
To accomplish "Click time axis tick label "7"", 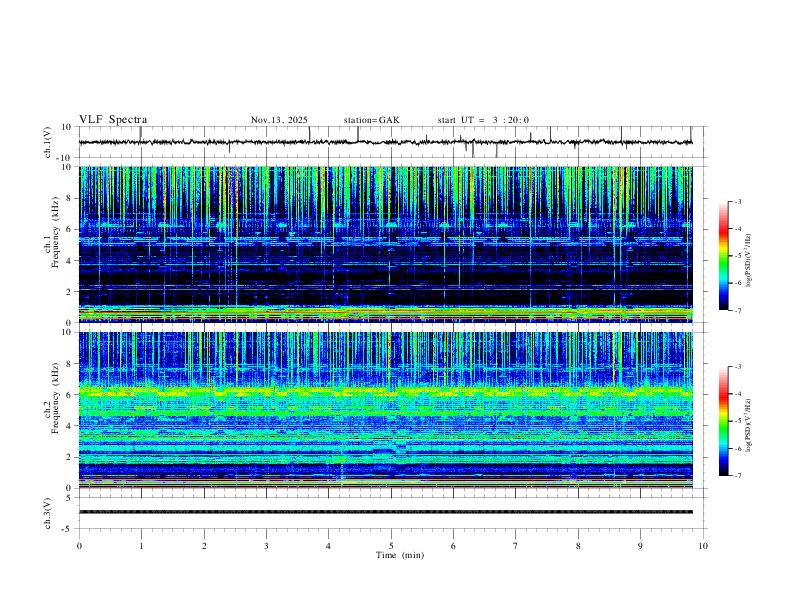I will tap(516, 546).
